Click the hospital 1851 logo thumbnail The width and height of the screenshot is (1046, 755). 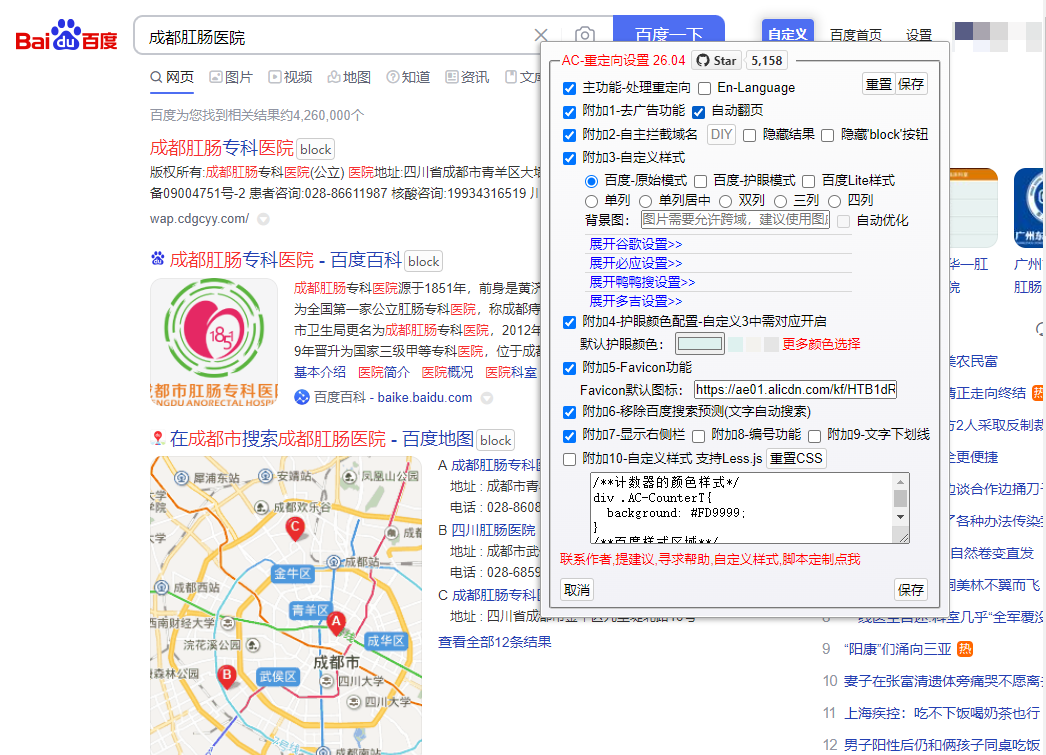point(214,342)
